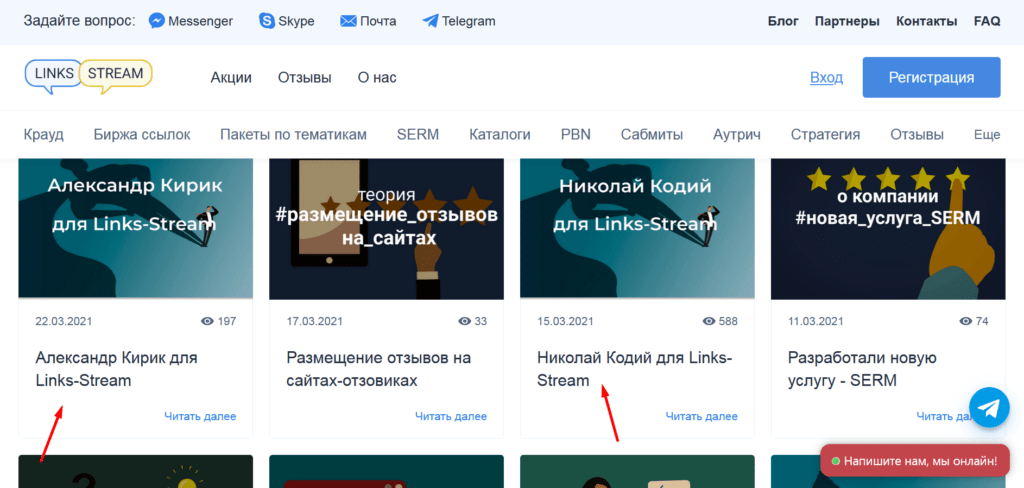Screen dimensions: 1024x488
Task: Open Отзывы in the header menu
Action: click(x=305, y=78)
